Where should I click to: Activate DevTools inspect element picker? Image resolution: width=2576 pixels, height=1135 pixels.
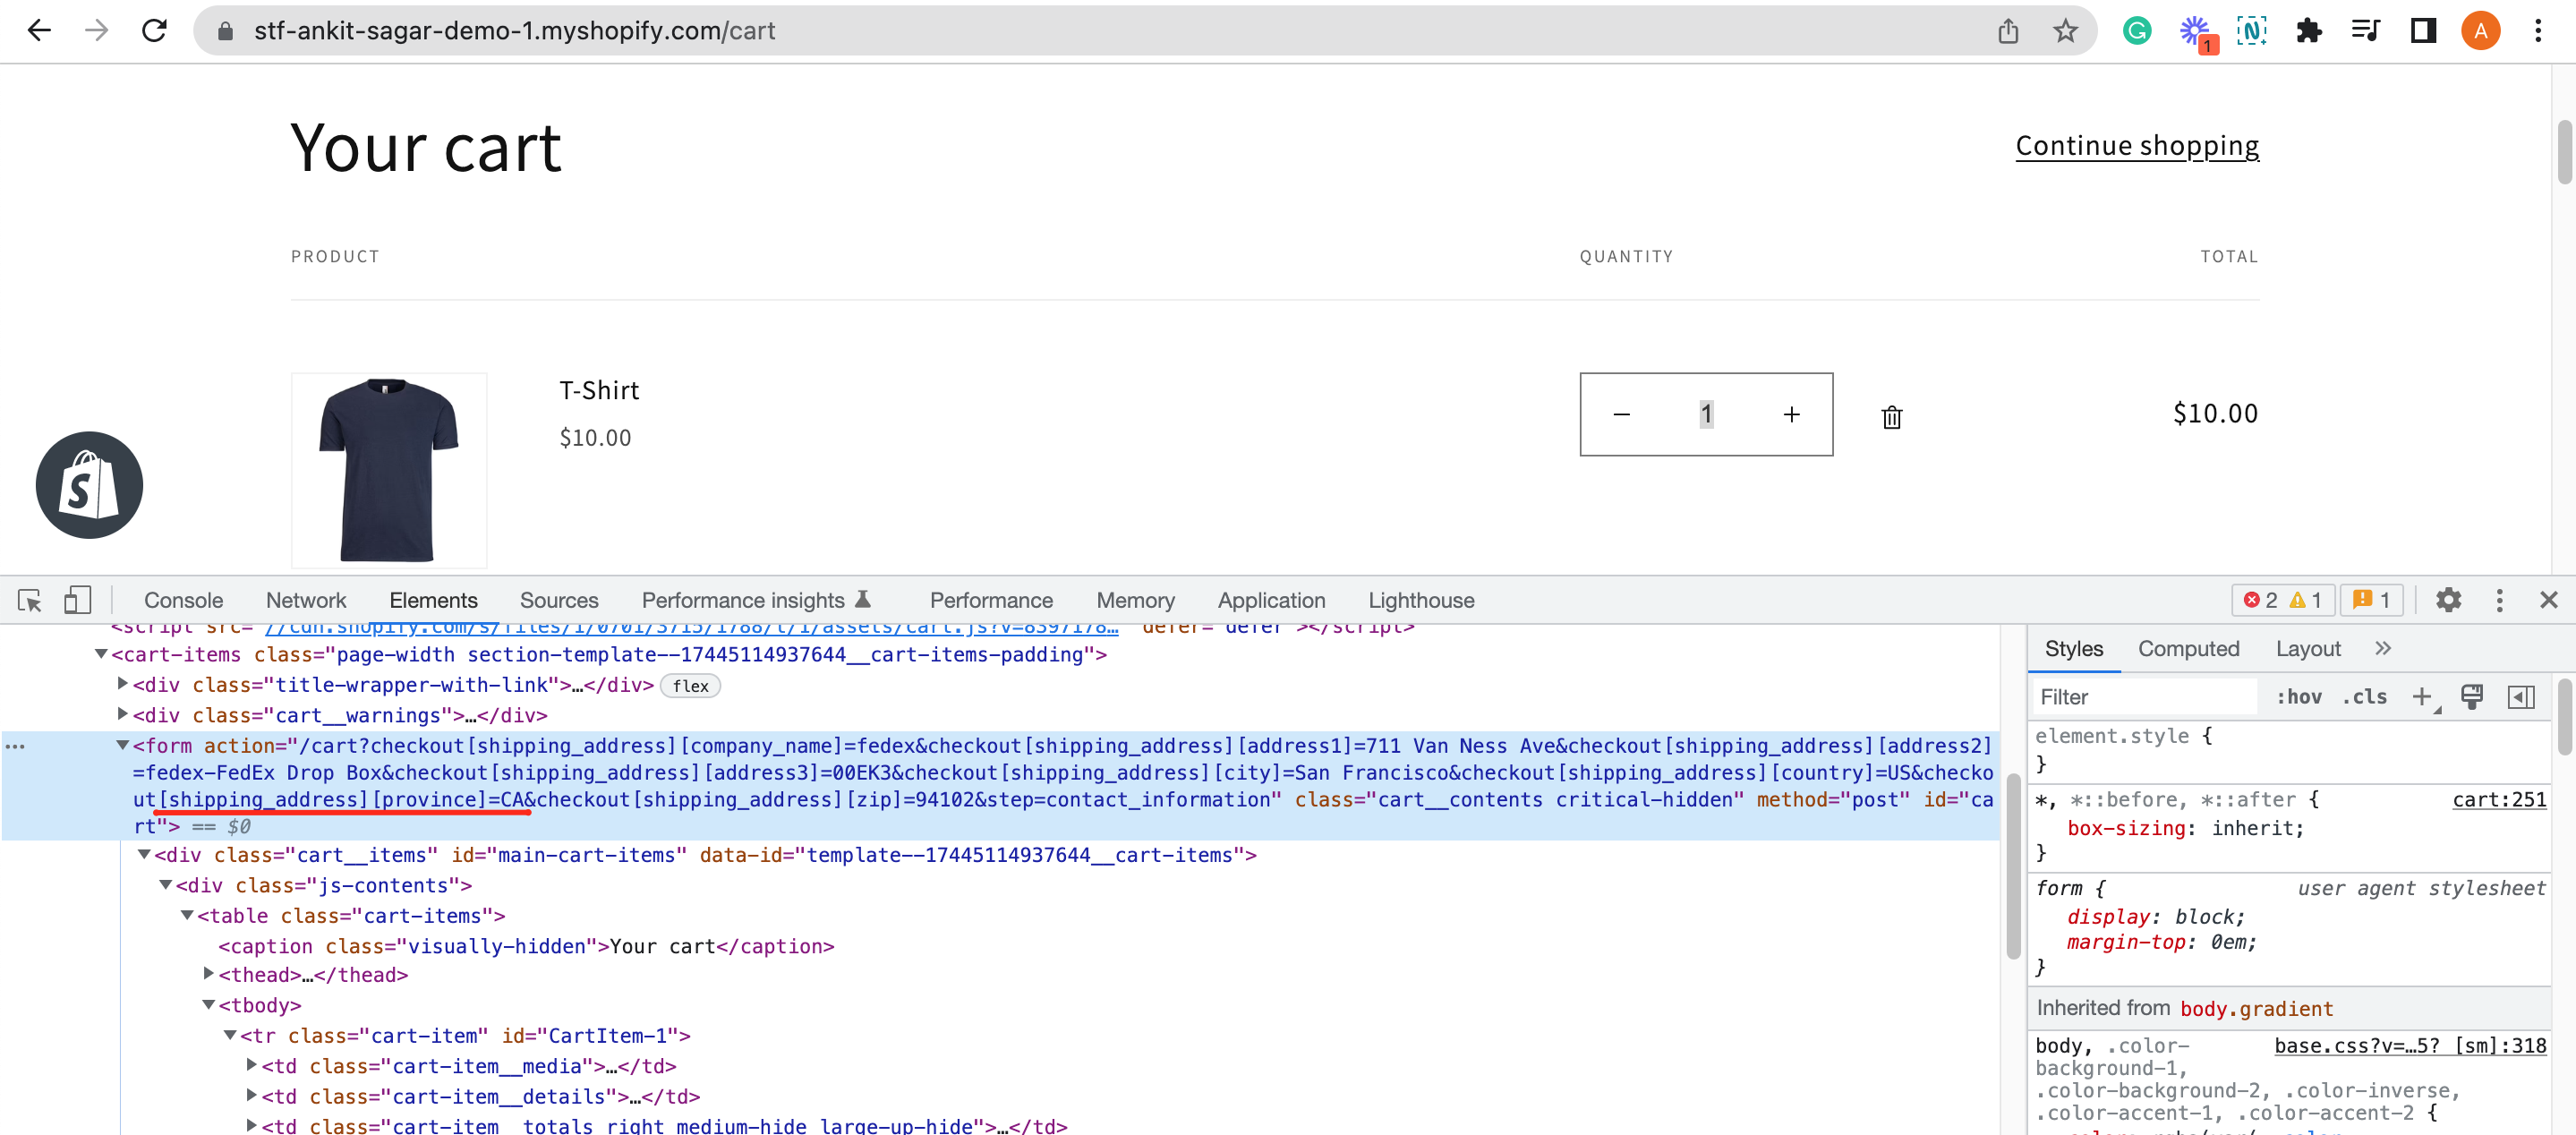pyautogui.click(x=29, y=600)
